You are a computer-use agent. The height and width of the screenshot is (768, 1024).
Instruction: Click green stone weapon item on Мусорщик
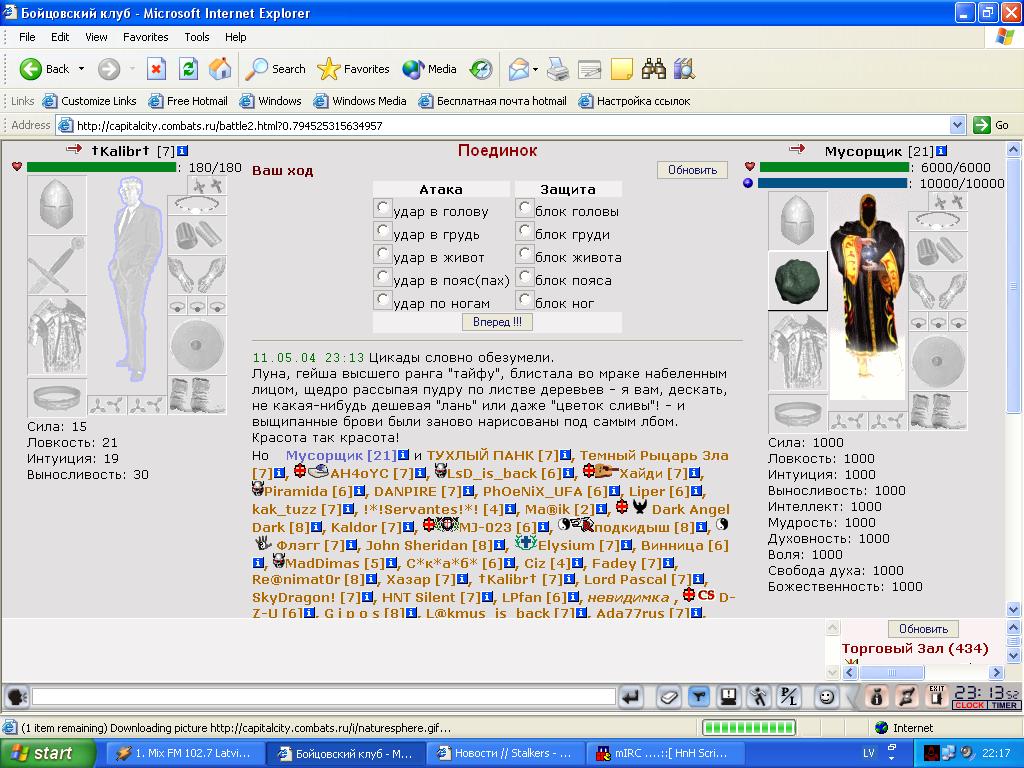(x=797, y=281)
